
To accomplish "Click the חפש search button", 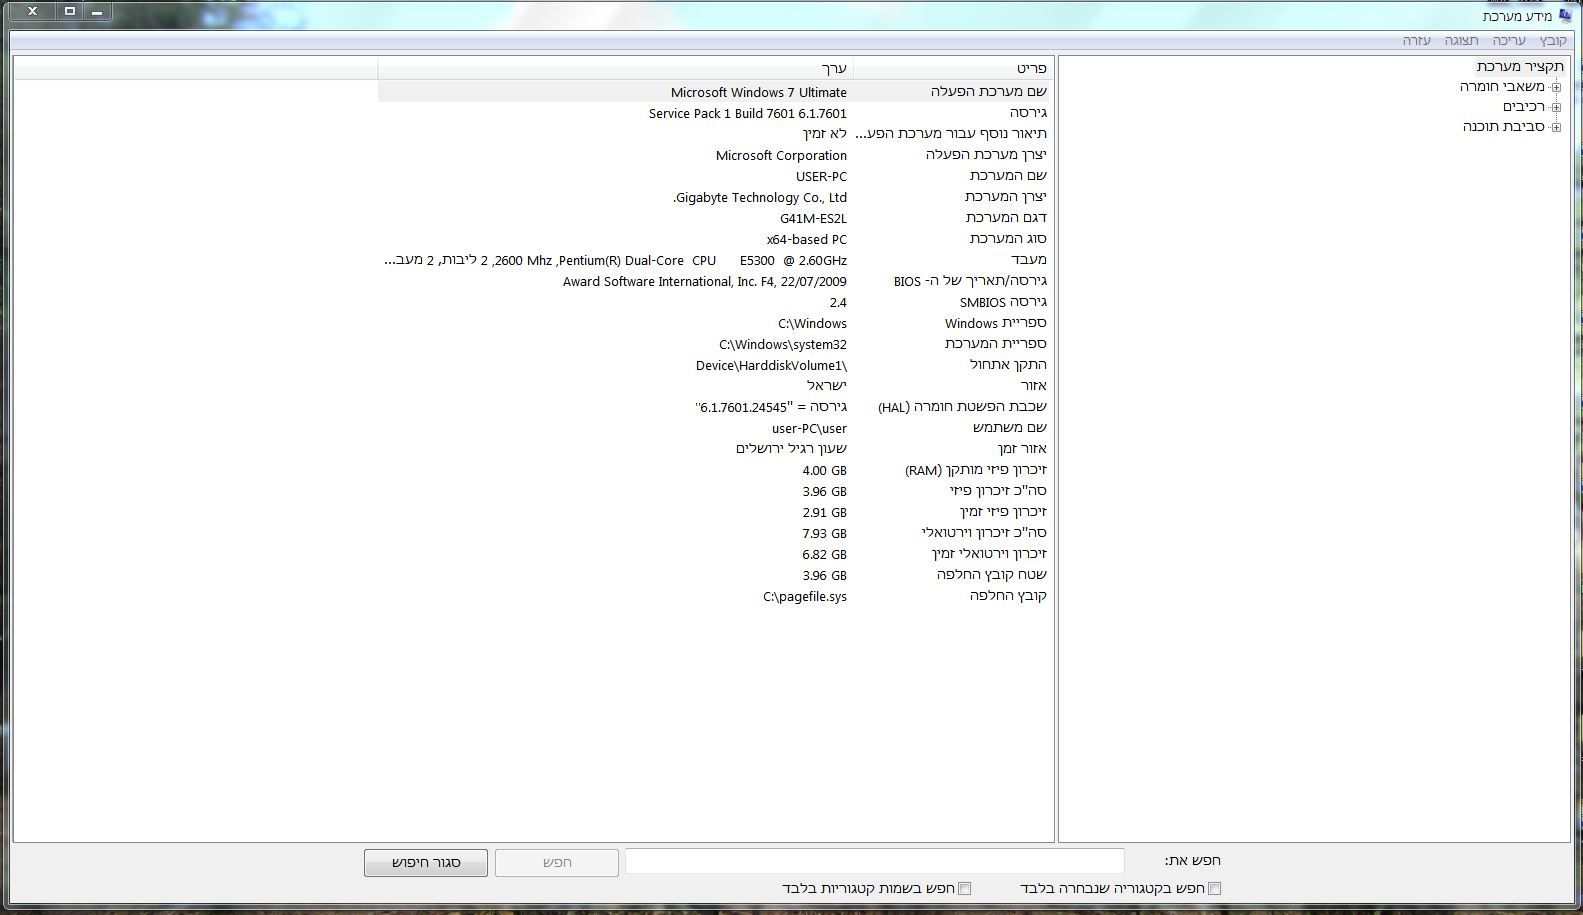I will pyautogui.click(x=557, y=862).
